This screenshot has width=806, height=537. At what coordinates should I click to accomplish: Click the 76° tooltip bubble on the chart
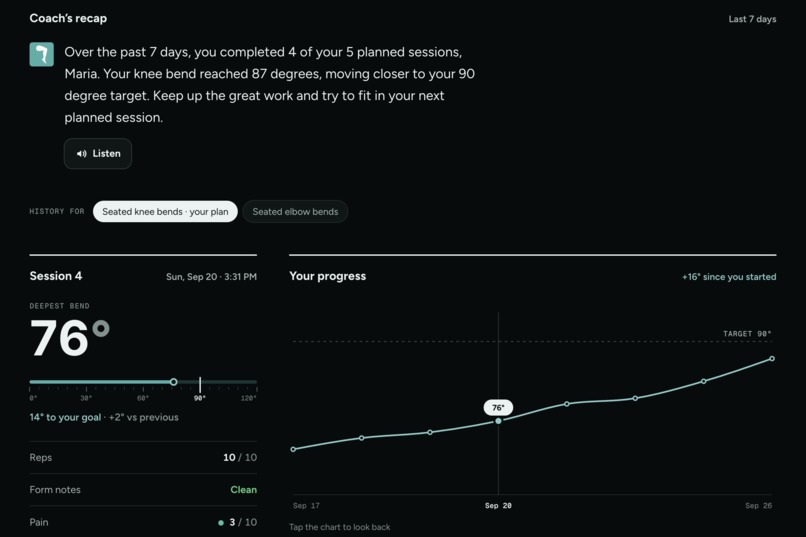coord(498,408)
